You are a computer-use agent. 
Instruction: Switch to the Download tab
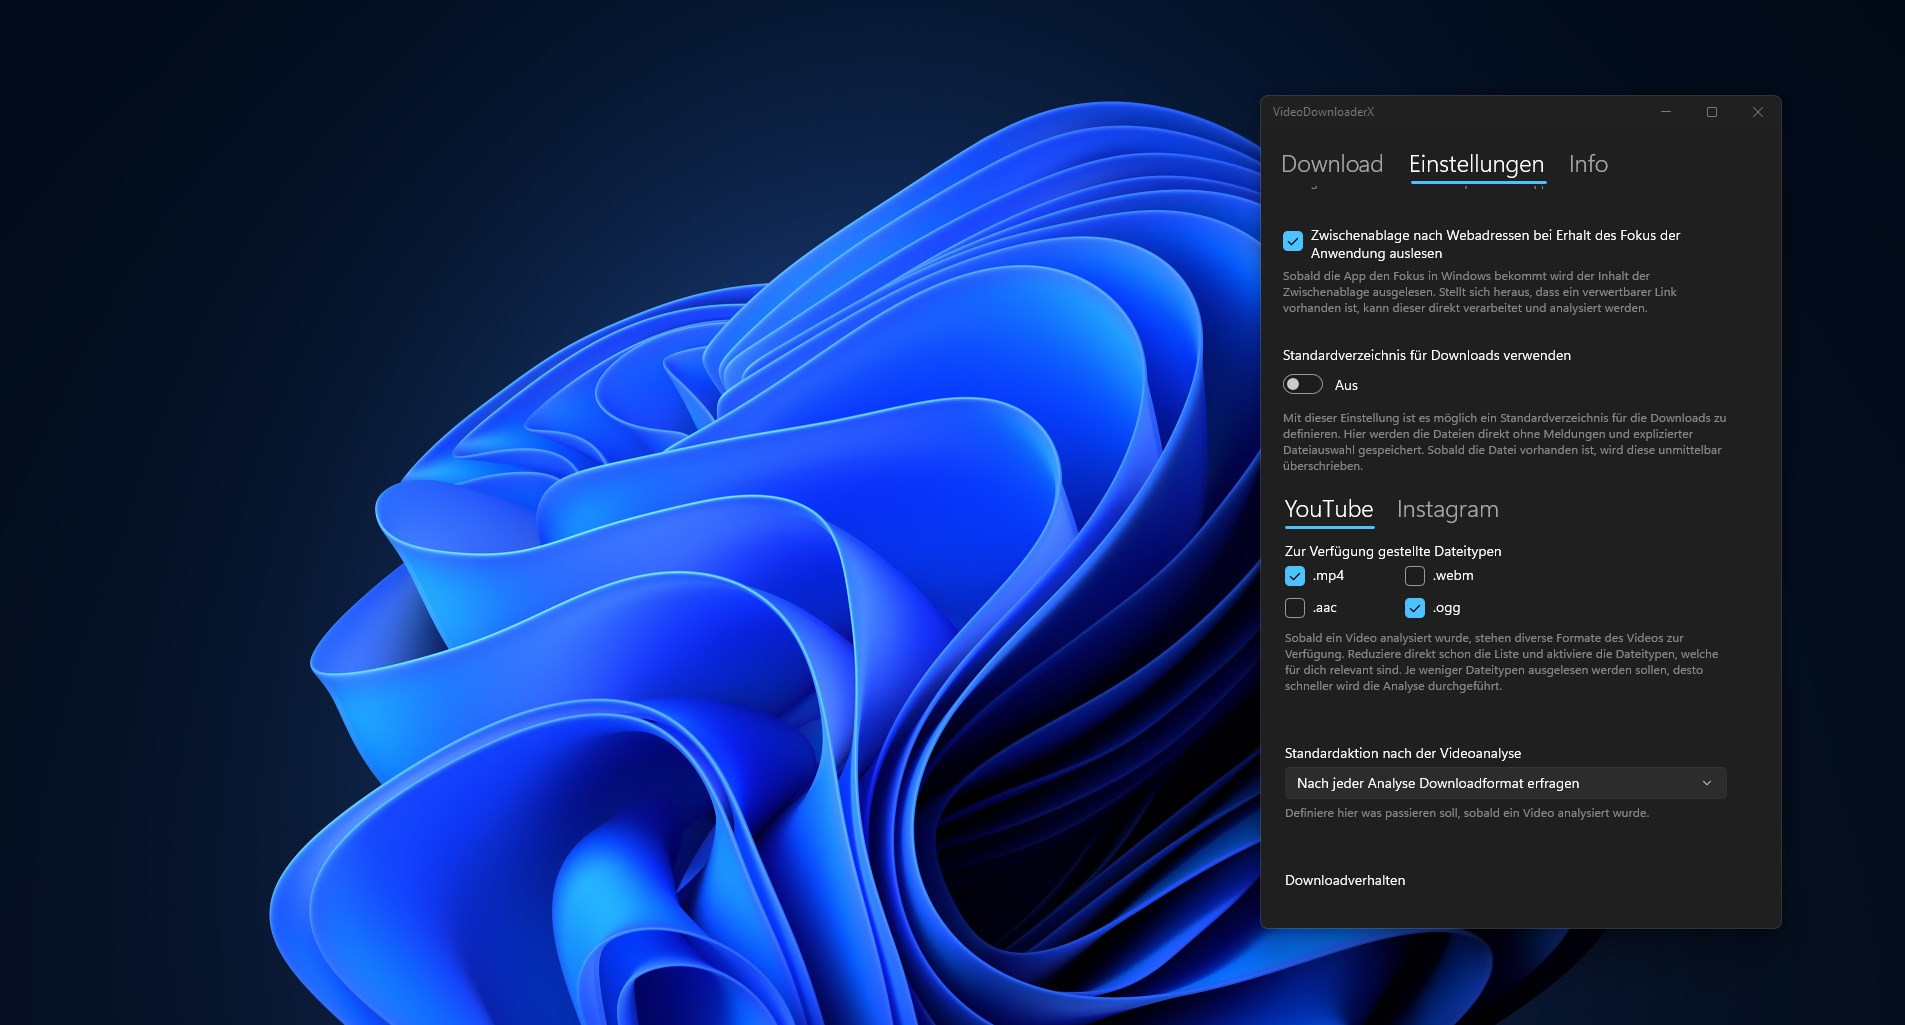(1331, 164)
